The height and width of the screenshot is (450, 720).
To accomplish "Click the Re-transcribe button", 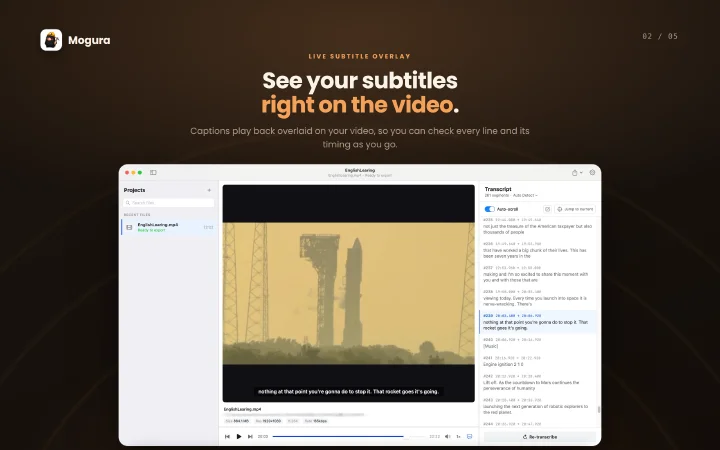I will pyautogui.click(x=540, y=437).
